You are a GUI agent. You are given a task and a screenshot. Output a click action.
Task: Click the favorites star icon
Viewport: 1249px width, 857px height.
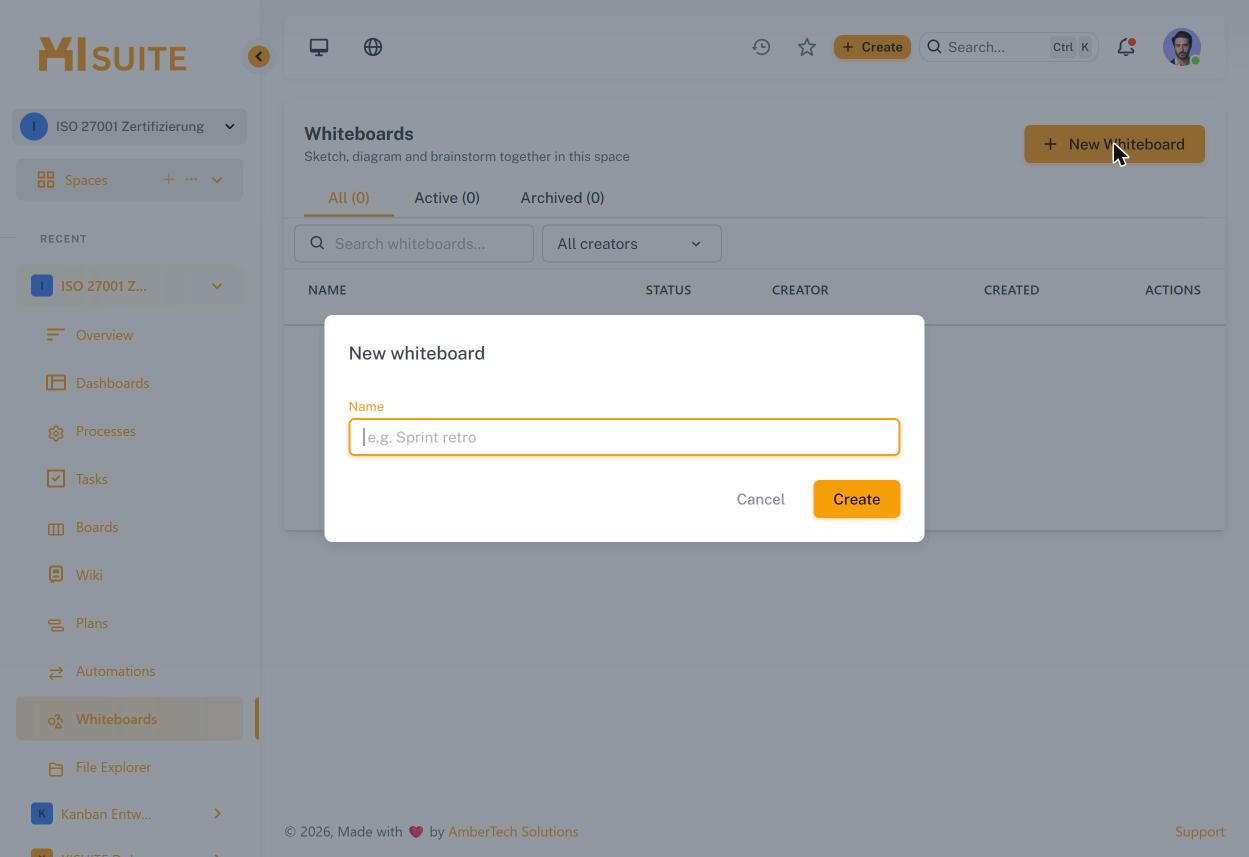[x=807, y=47]
